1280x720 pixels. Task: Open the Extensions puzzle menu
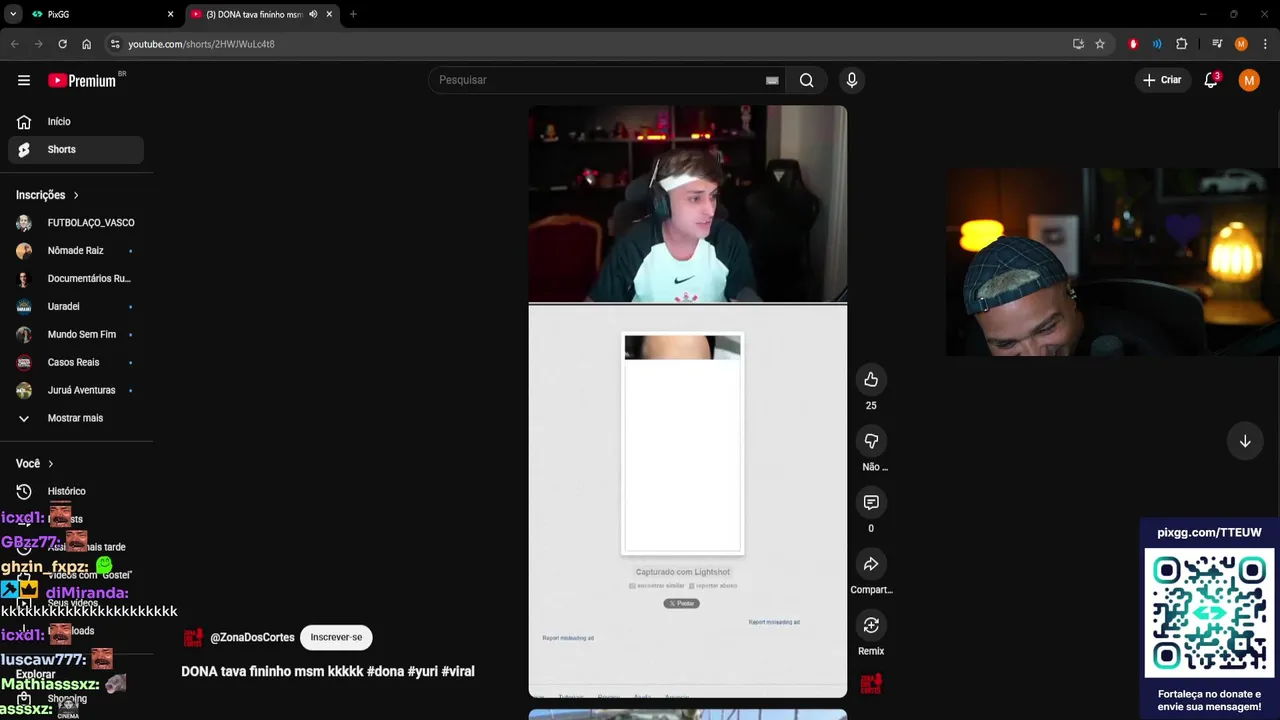pyautogui.click(x=1181, y=44)
